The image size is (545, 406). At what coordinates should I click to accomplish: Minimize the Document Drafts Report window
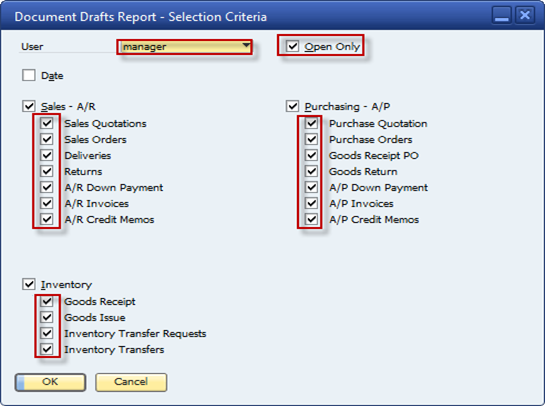501,15
